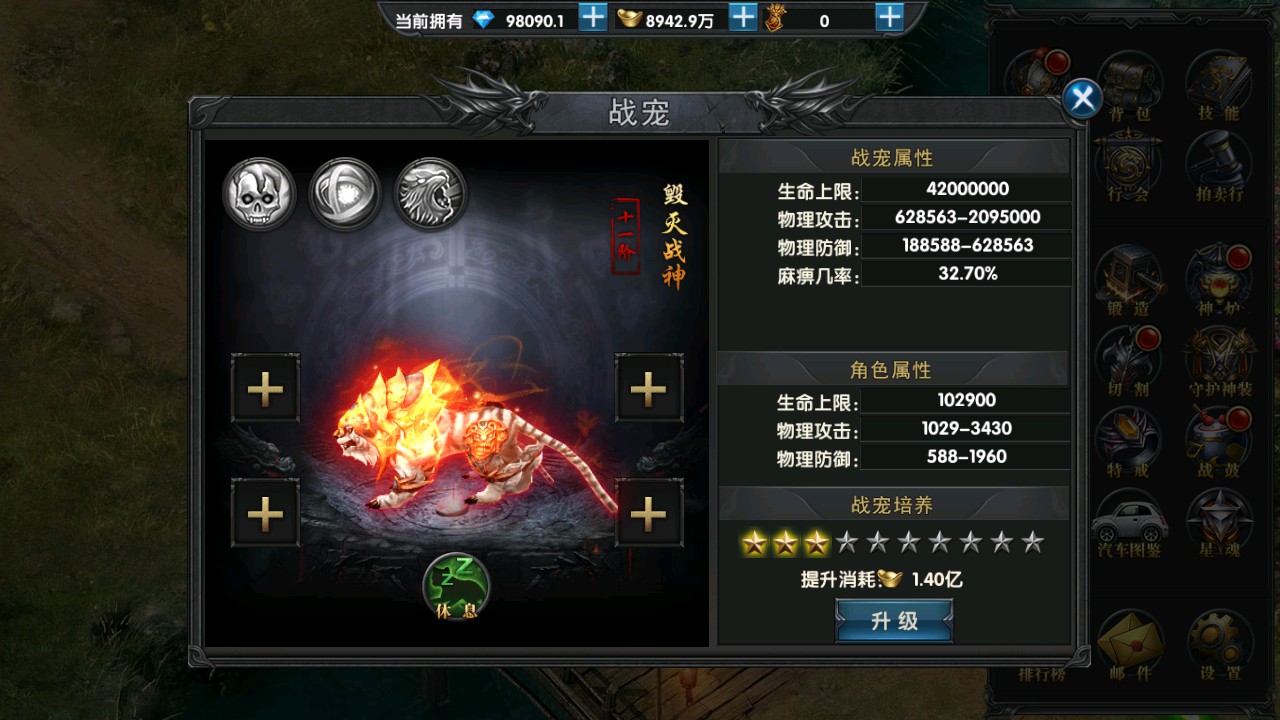
Task: Click the fourth pet training star
Action: point(847,543)
